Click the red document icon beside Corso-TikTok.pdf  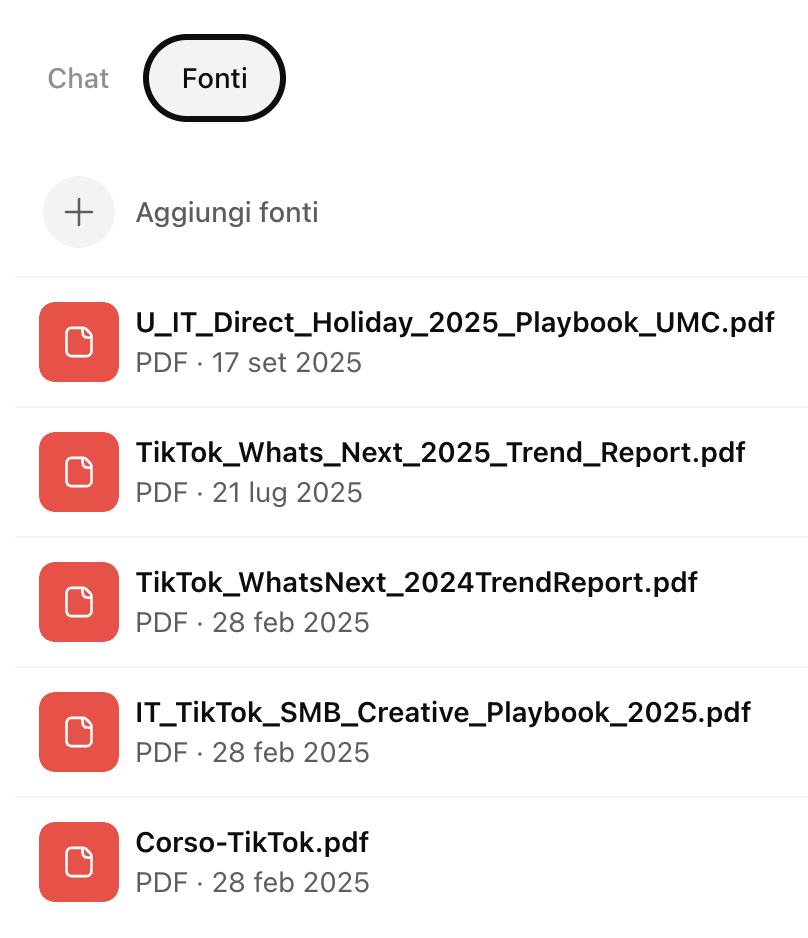(79, 862)
